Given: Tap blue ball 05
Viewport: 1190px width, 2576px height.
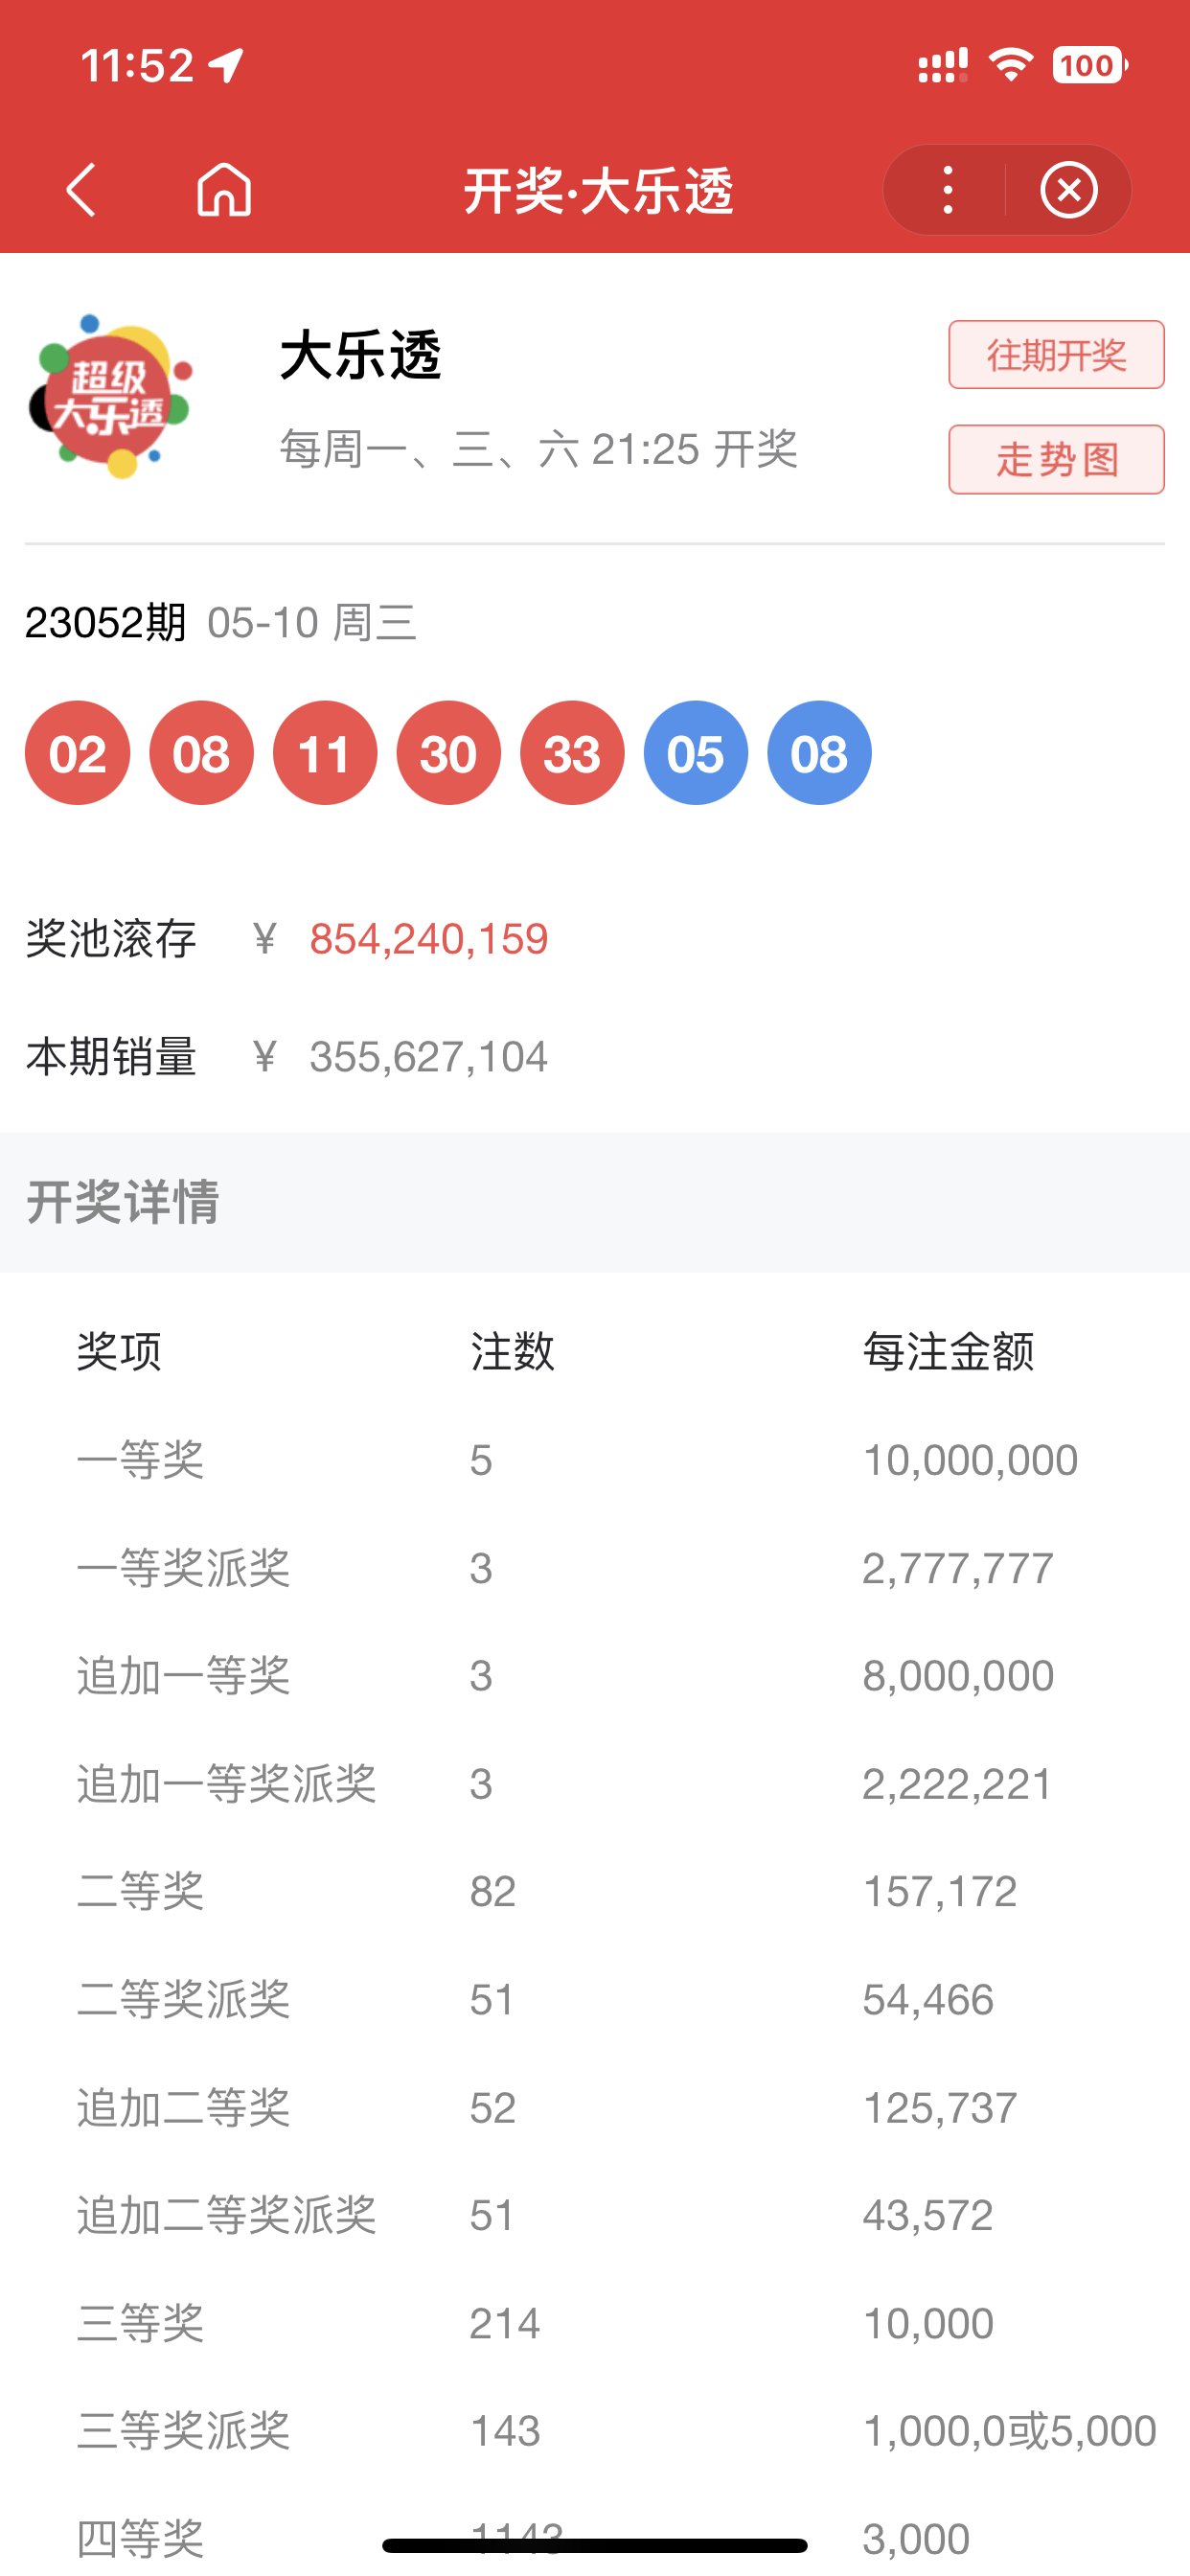Looking at the screenshot, I should (696, 753).
